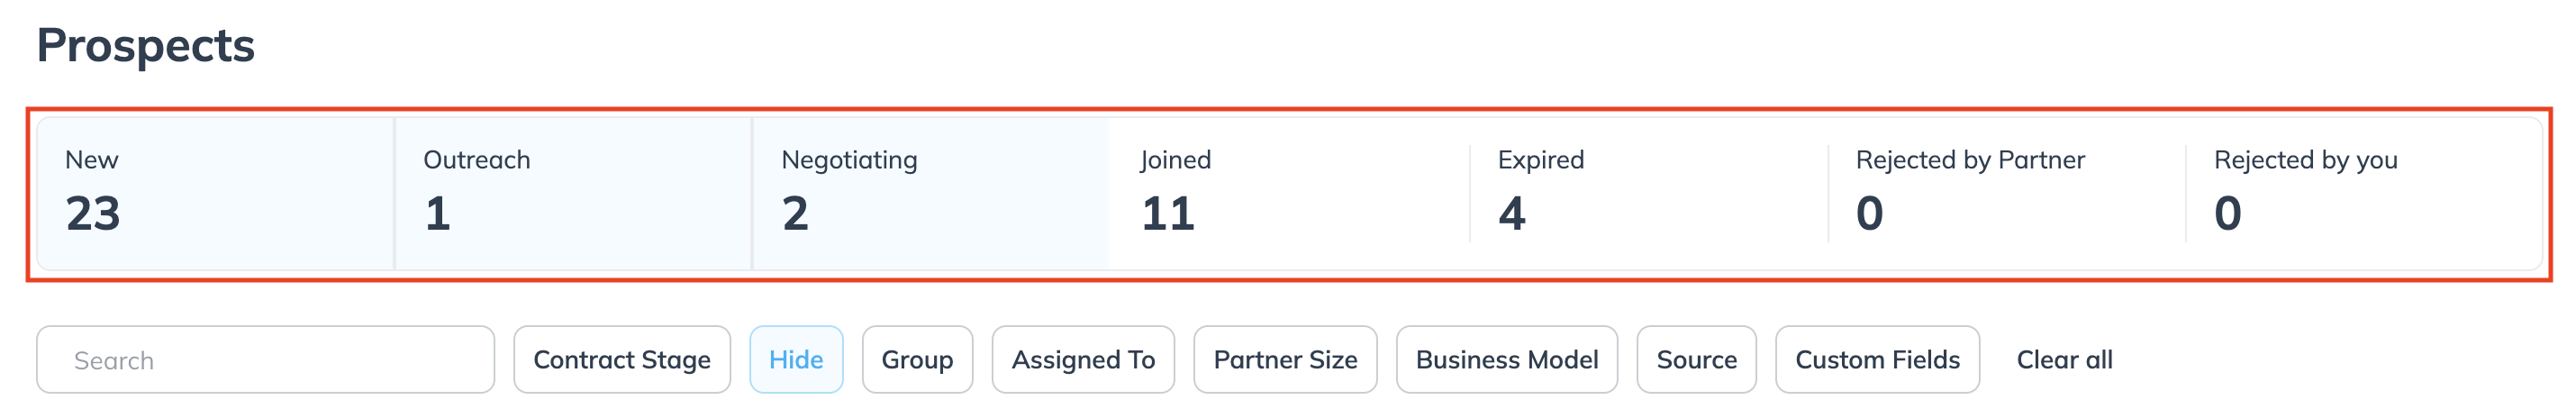The image size is (2576, 418).
Task: View the Expired prospects stage
Action: point(1647,193)
